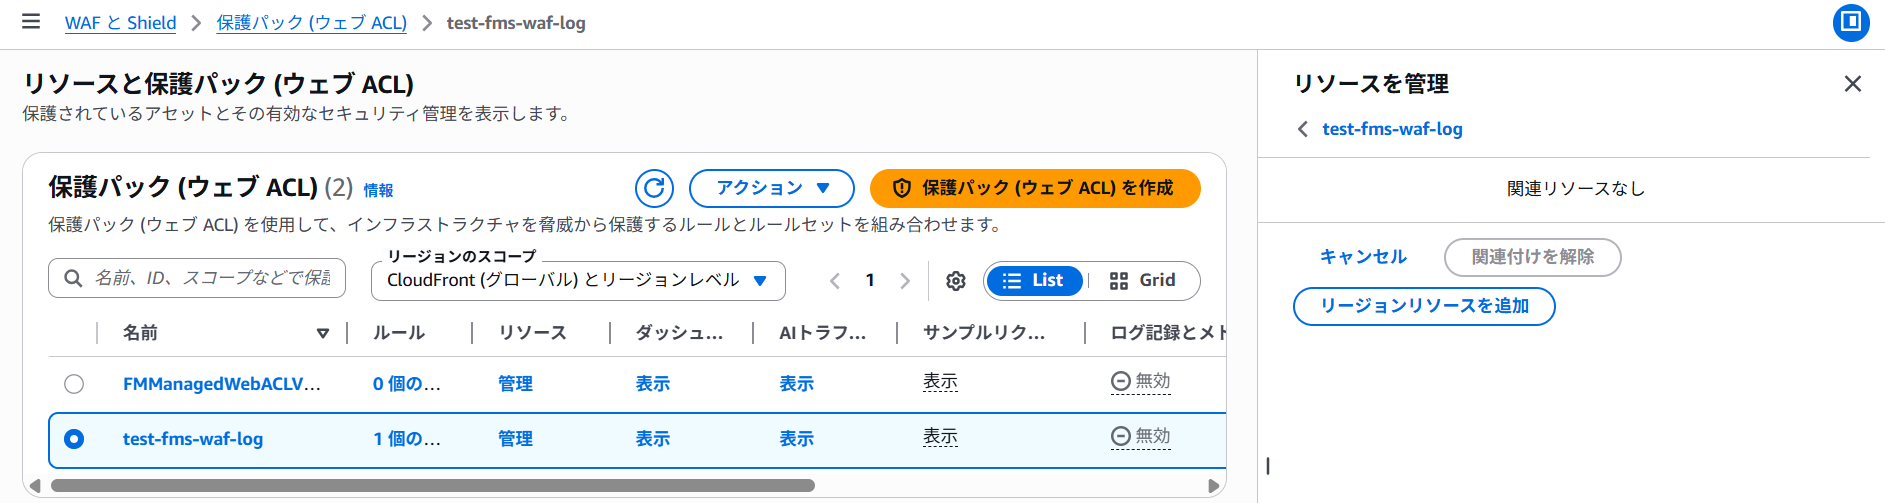Switch to List view
Viewport: 1885px width, 503px height.
pyautogui.click(x=1034, y=281)
